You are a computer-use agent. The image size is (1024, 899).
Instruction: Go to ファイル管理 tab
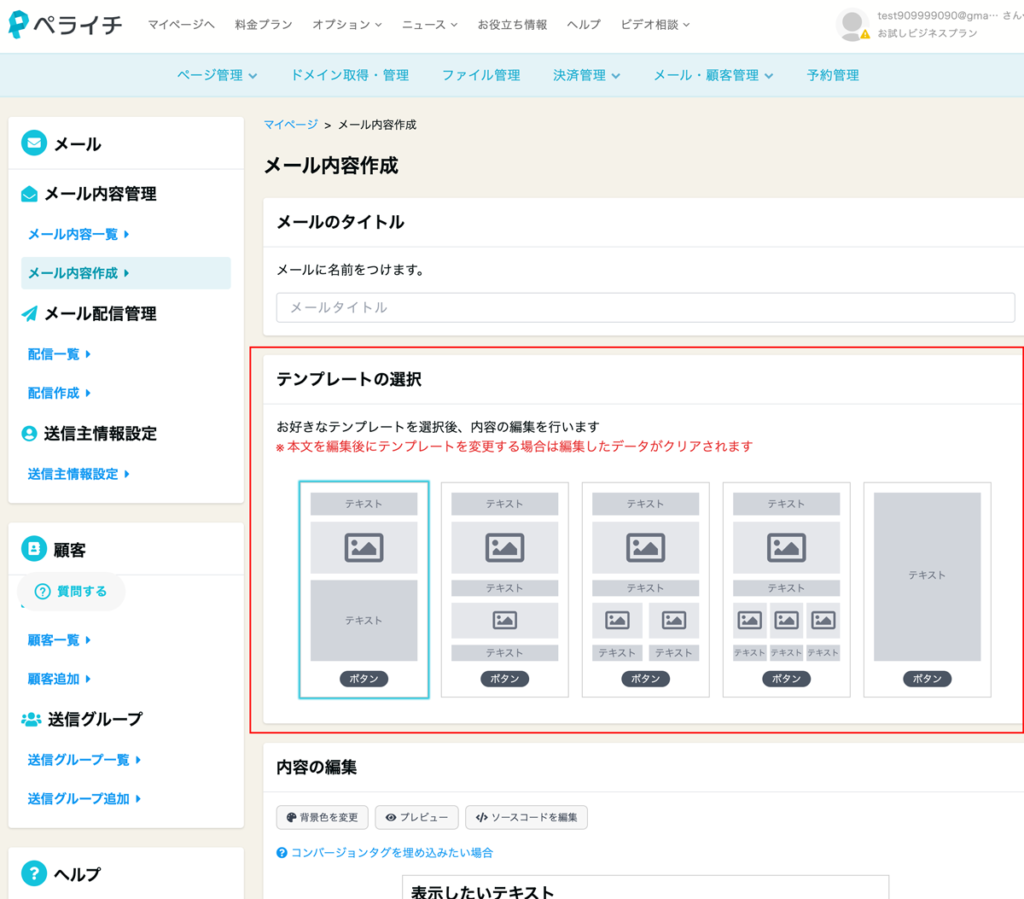[x=481, y=75]
